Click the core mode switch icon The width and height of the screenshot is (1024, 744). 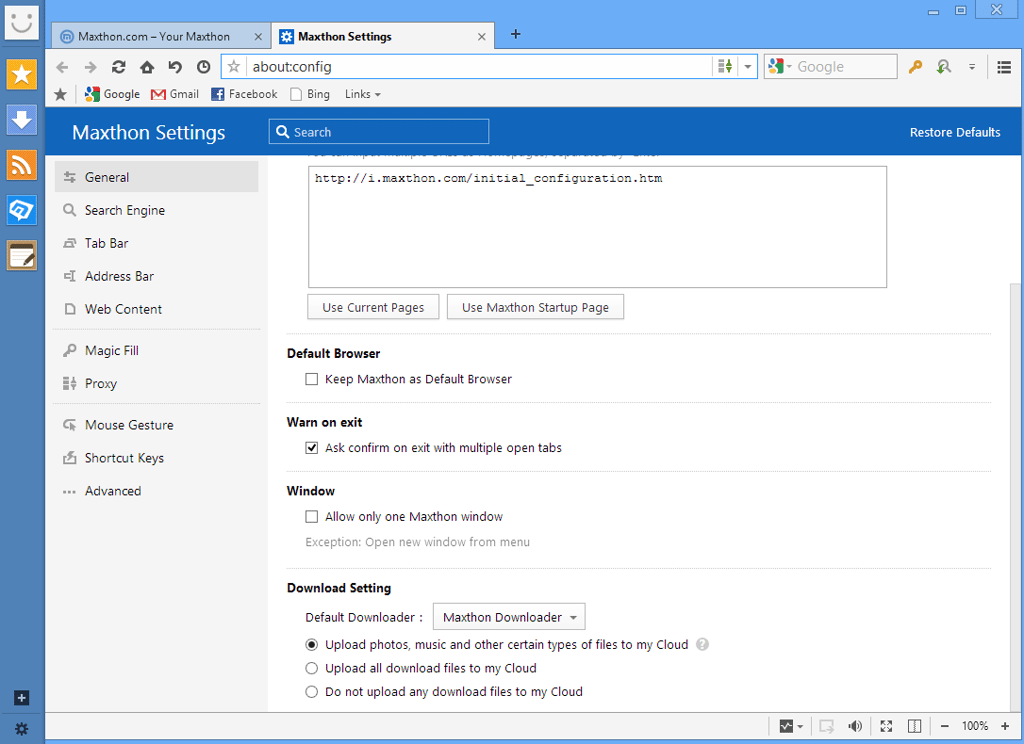point(725,67)
